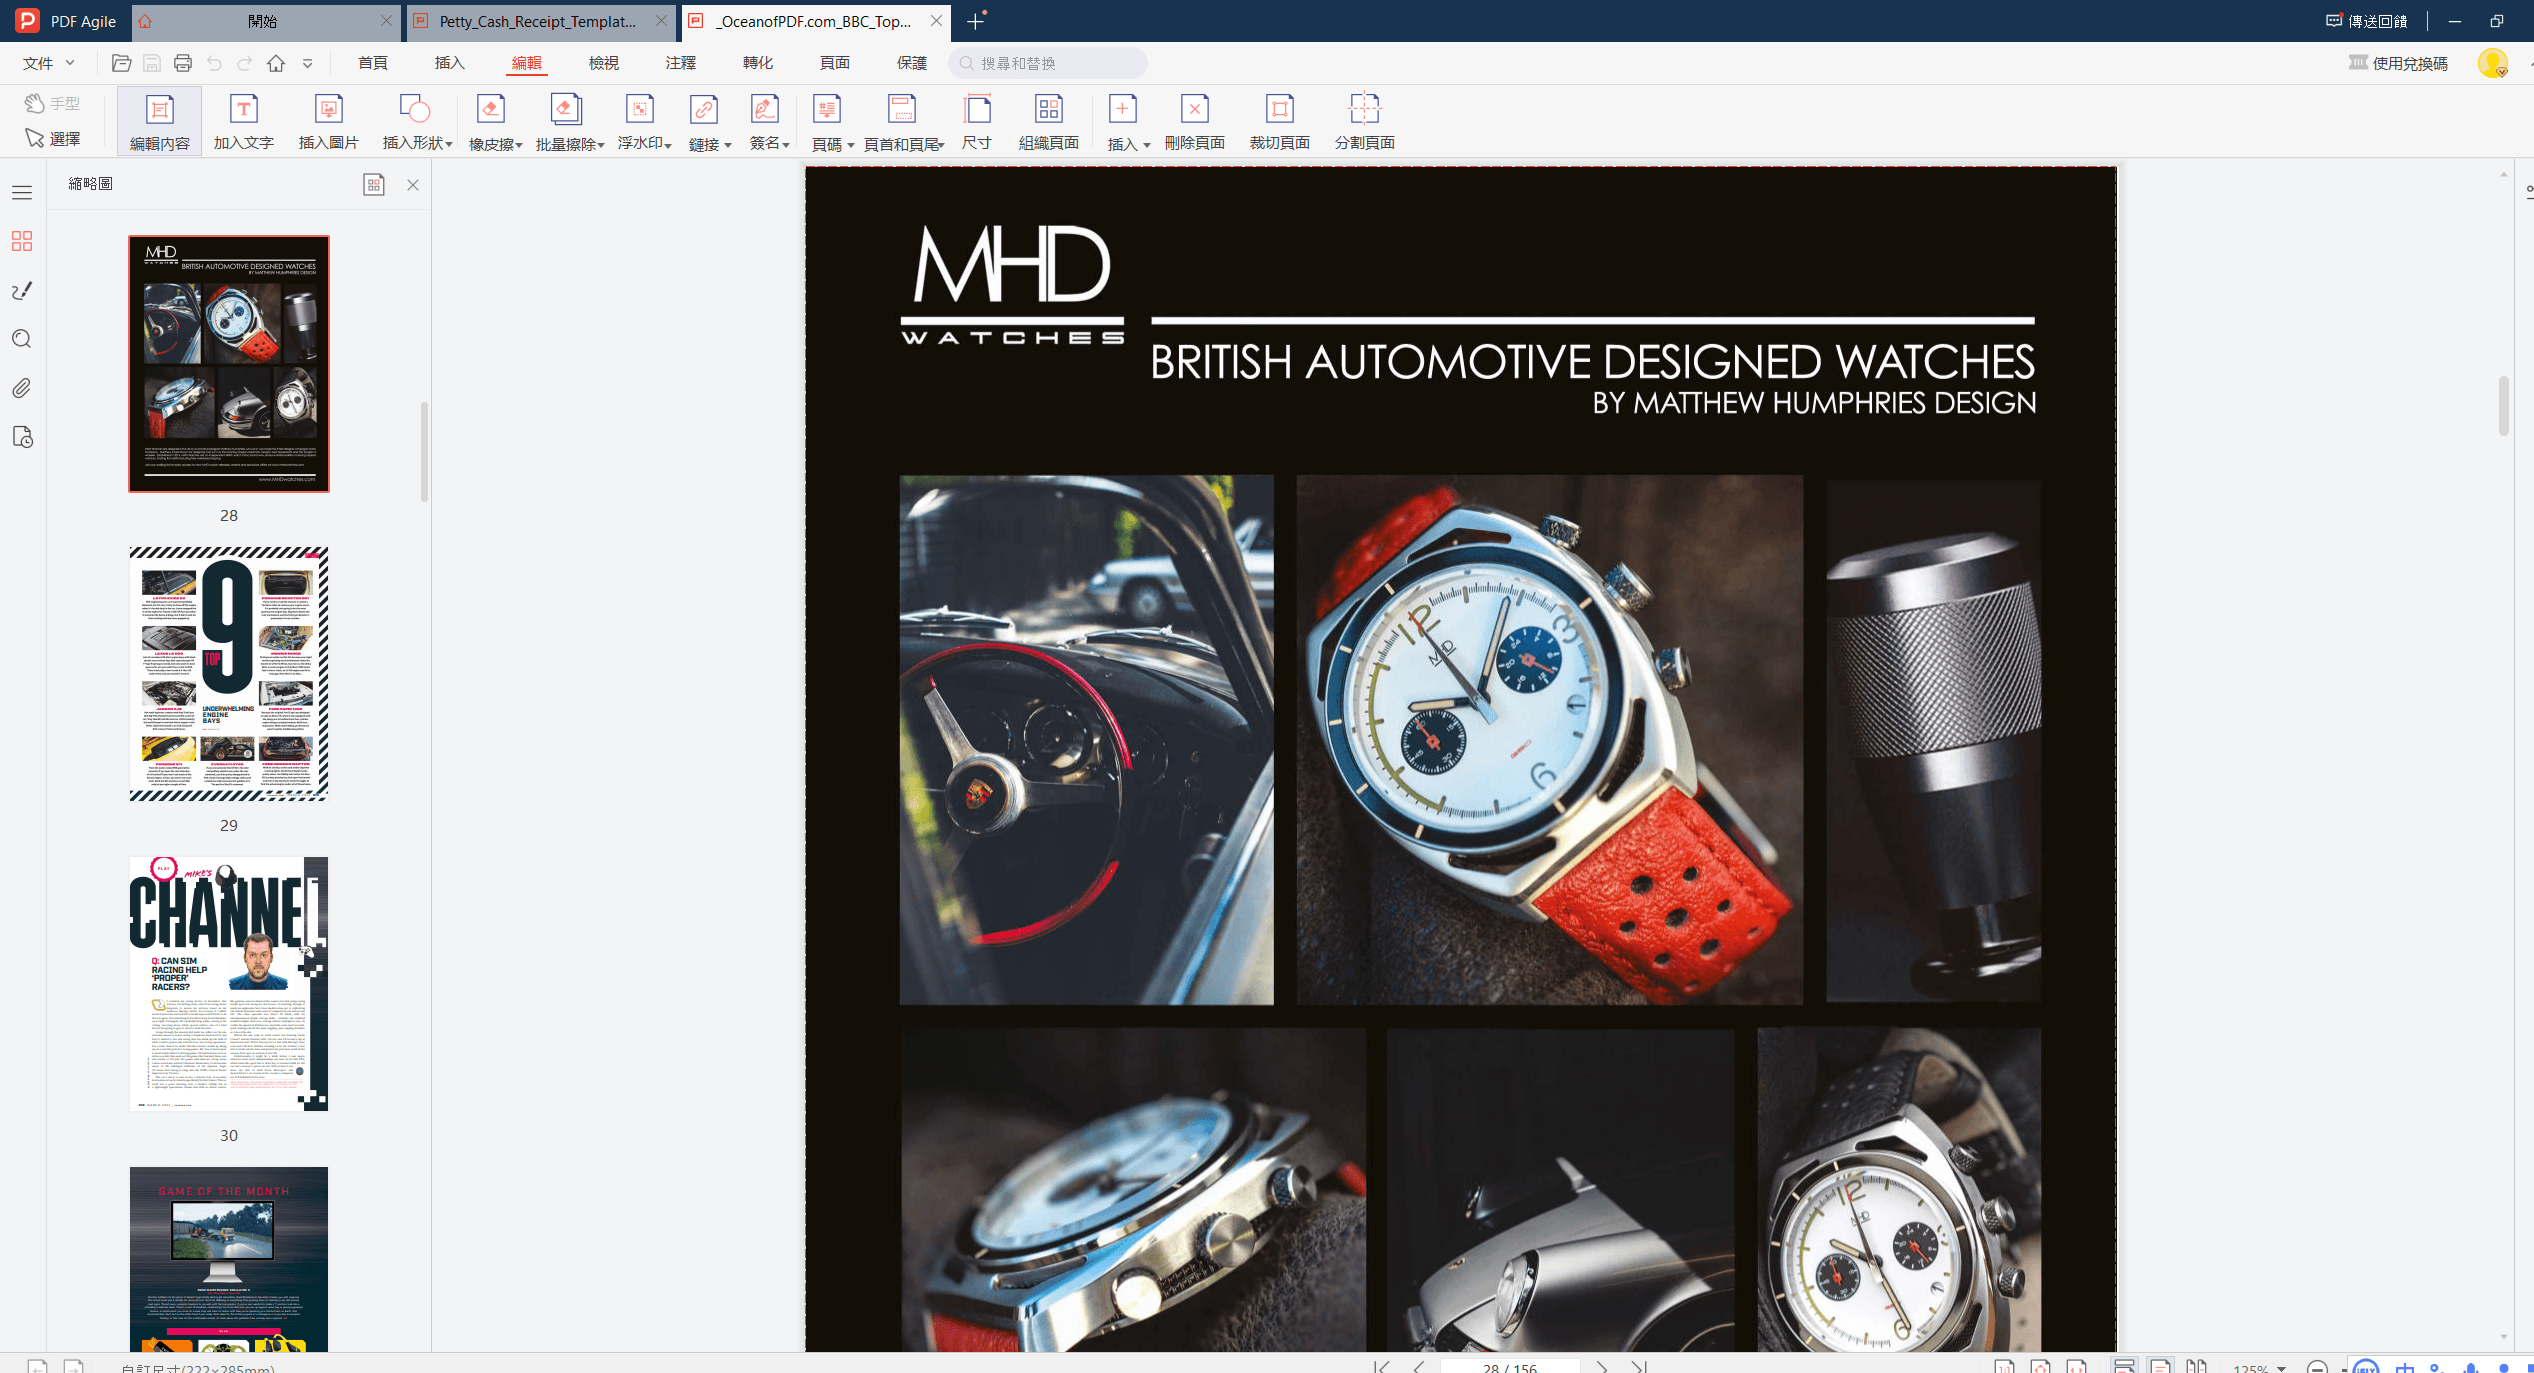Open the document security icon in left sidebar
This screenshot has width=2534, height=1373.
(22, 437)
